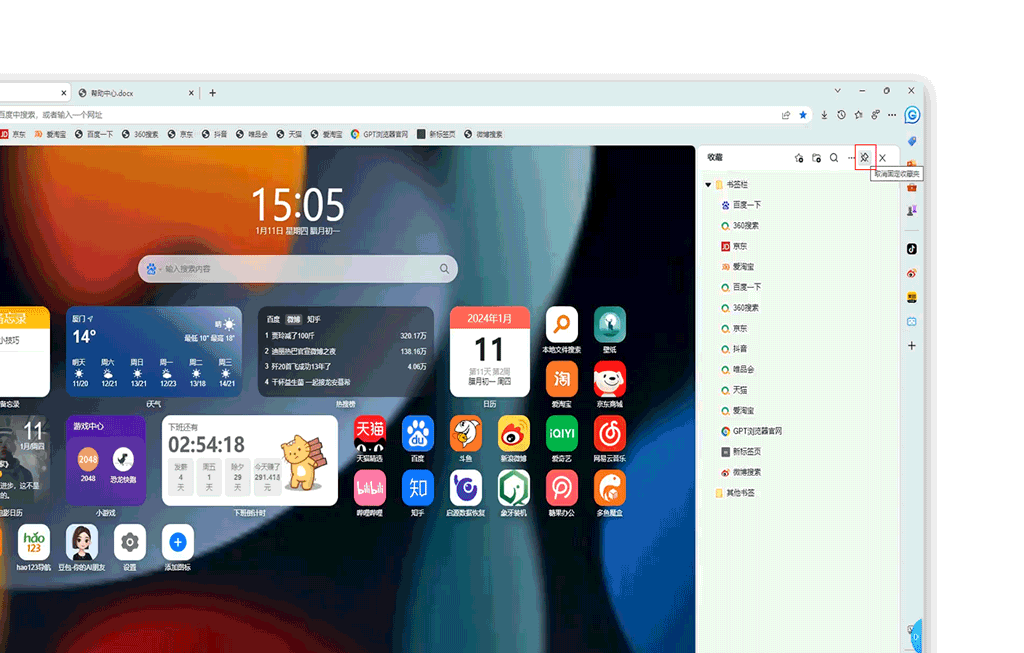Open GPT浏览器官网 on the bookmarks bar
The image size is (1024, 653).
379,135
